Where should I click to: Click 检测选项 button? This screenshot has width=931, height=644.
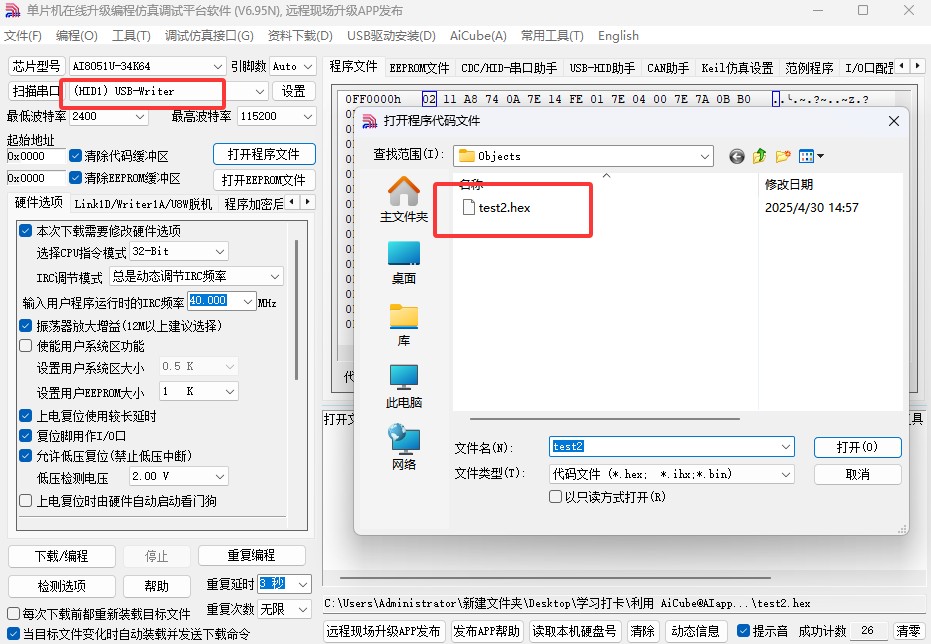click(x=62, y=586)
